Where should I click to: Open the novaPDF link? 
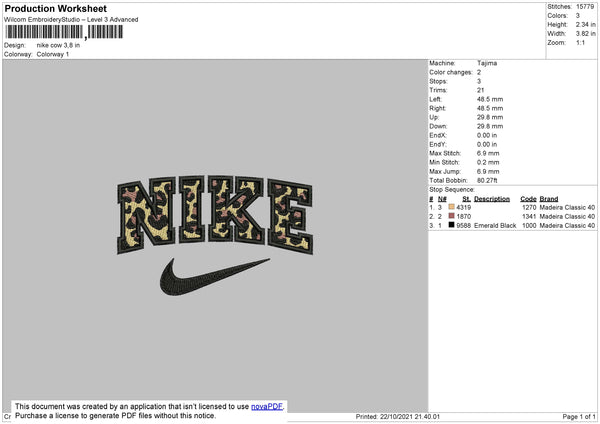tap(267, 406)
